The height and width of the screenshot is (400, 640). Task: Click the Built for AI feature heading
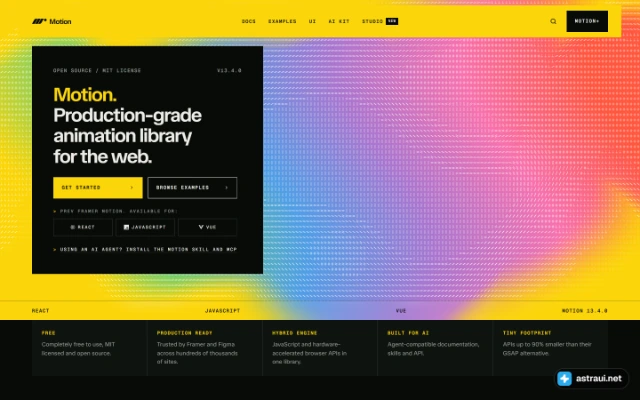point(408,333)
